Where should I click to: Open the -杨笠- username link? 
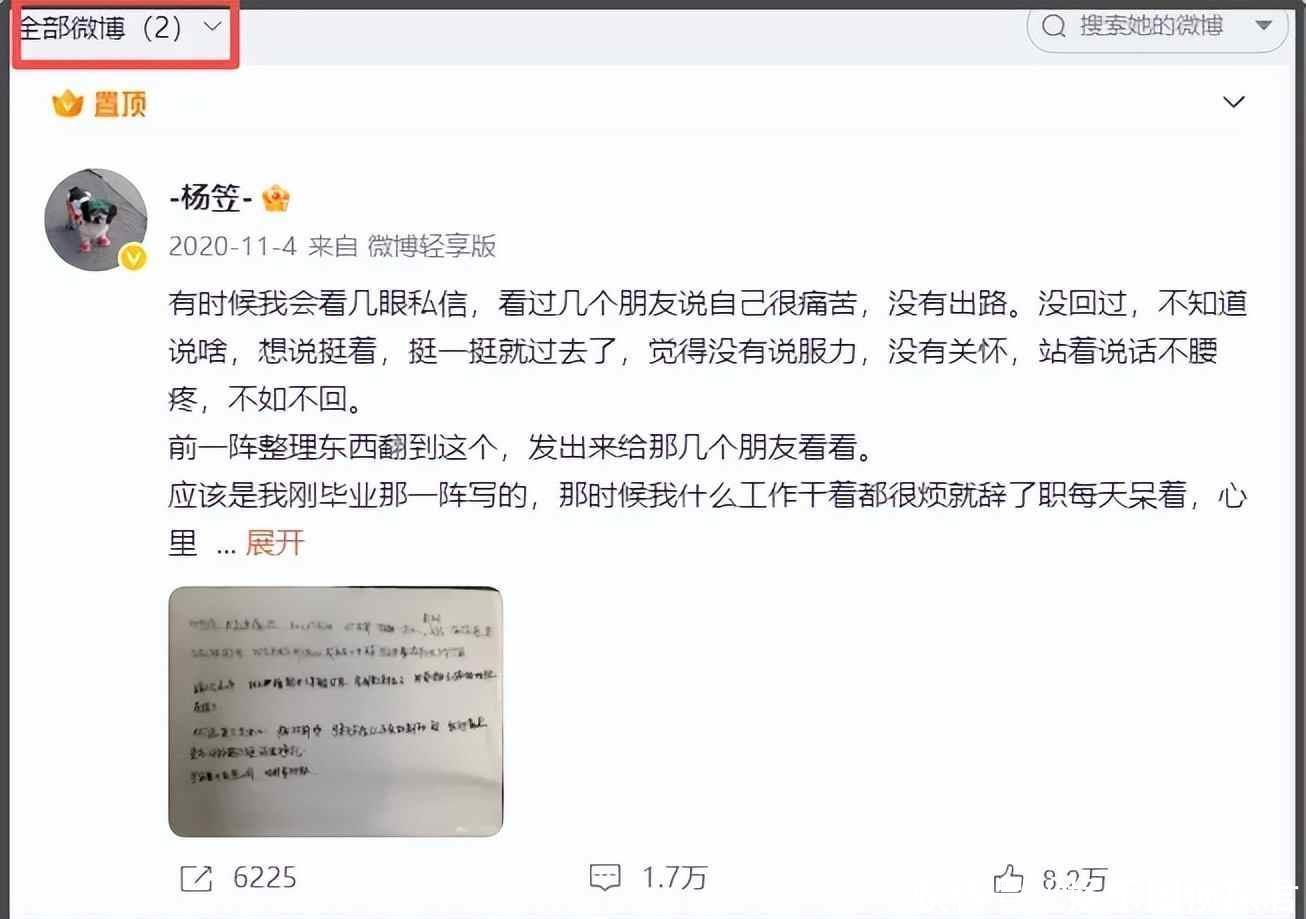click(209, 198)
